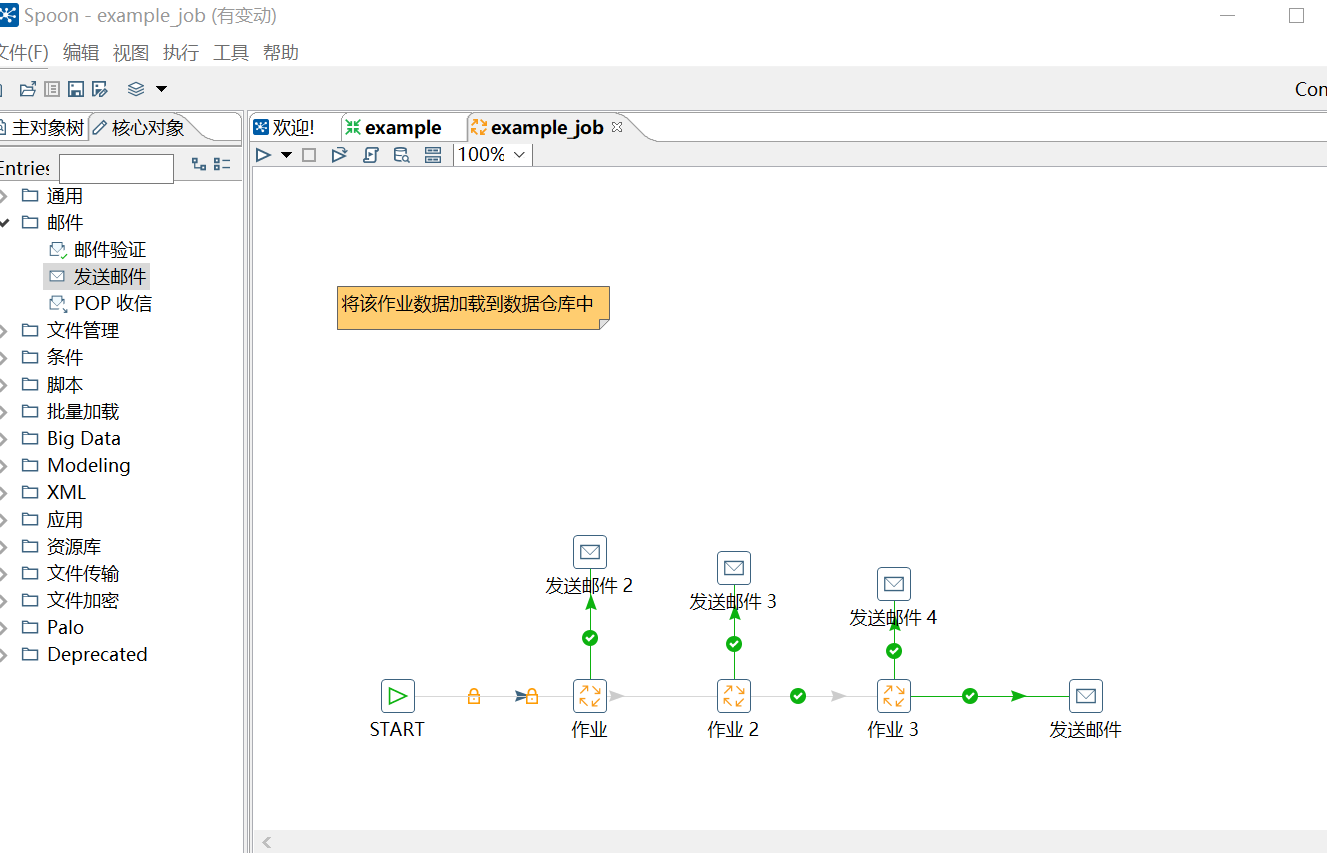The height and width of the screenshot is (853, 1327).
Task: Open the 视图 menu
Action: click(x=131, y=53)
